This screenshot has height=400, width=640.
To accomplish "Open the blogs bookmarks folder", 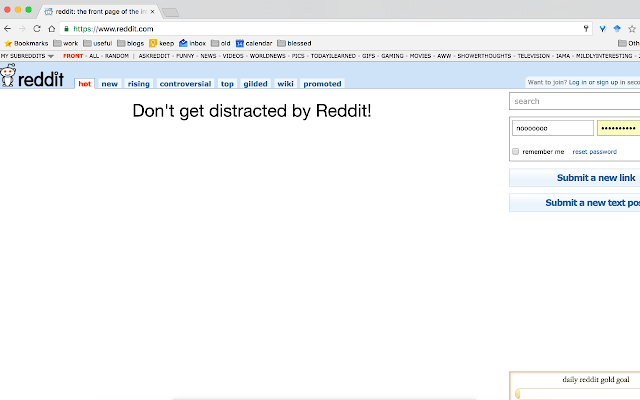I will click(130, 43).
